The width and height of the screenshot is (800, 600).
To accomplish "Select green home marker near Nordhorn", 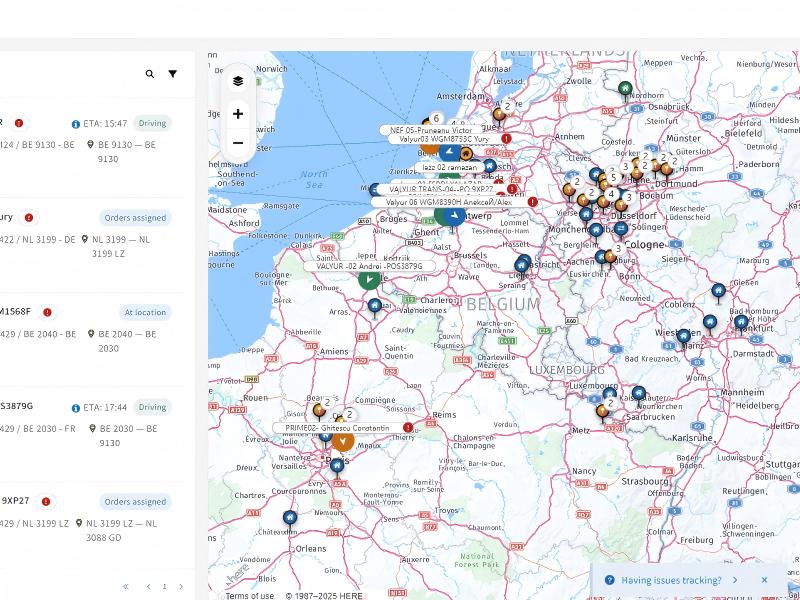I will point(625,89).
